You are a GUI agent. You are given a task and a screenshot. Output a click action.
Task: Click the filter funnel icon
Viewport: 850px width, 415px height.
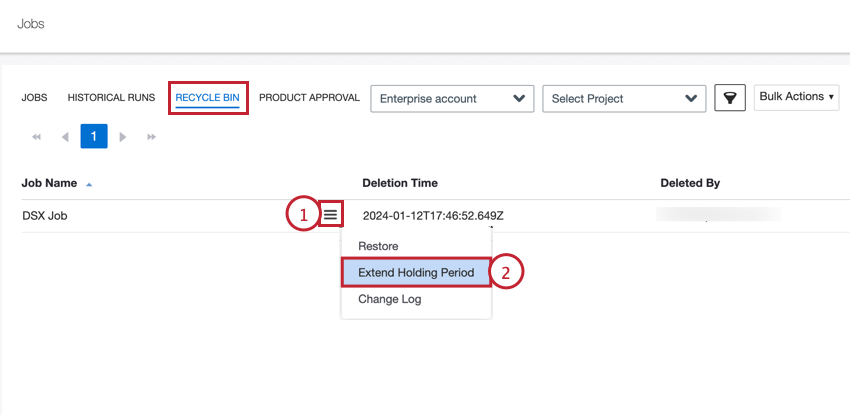click(x=730, y=98)
